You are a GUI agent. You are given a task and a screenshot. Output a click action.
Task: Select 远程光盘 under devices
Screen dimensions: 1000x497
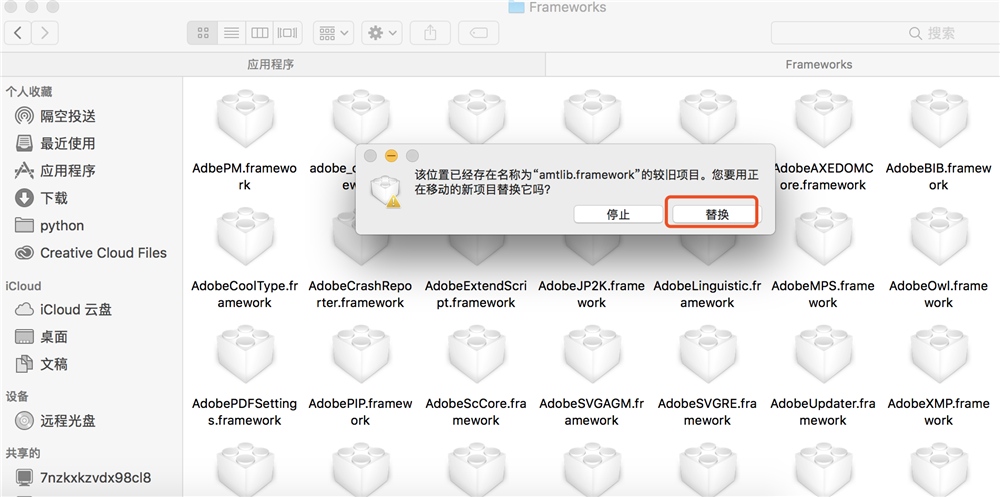coord(55,421)
